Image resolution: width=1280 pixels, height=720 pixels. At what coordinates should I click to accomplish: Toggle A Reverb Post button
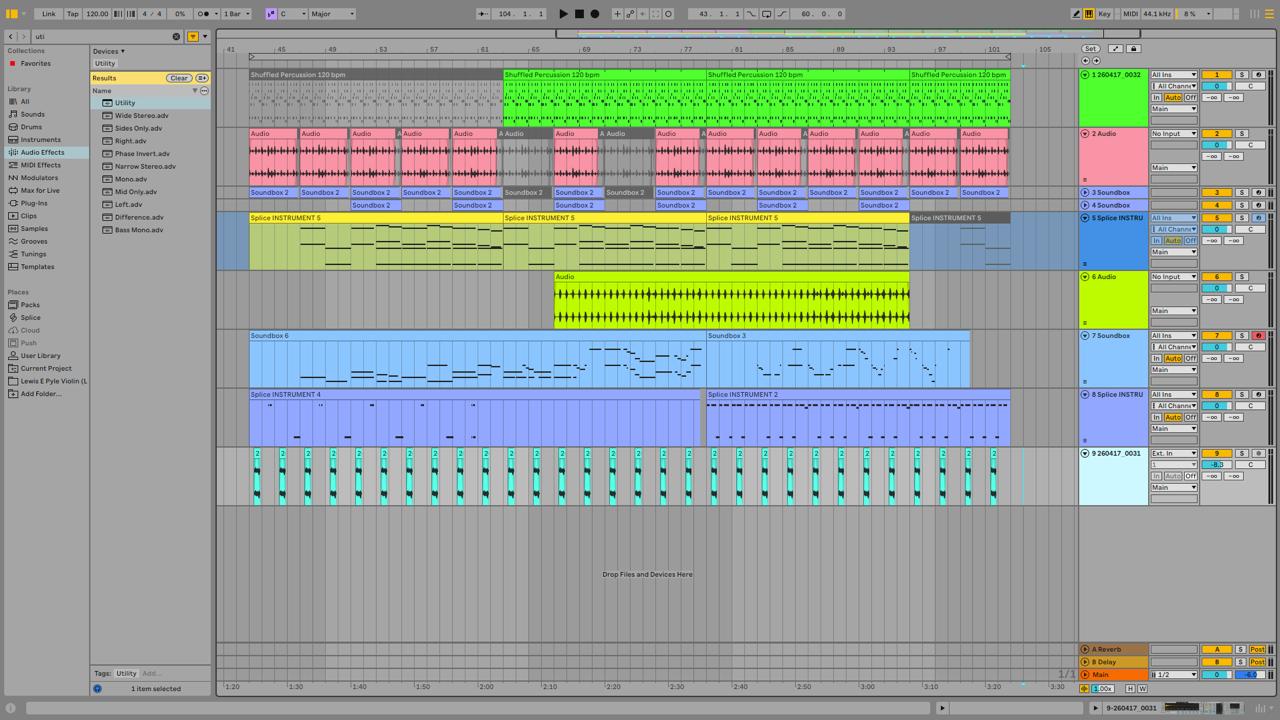point(1257,650)
